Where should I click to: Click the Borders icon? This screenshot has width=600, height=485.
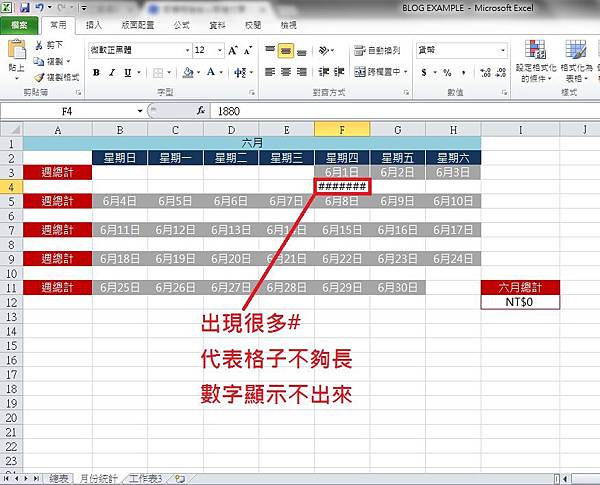tap(158, 73)
